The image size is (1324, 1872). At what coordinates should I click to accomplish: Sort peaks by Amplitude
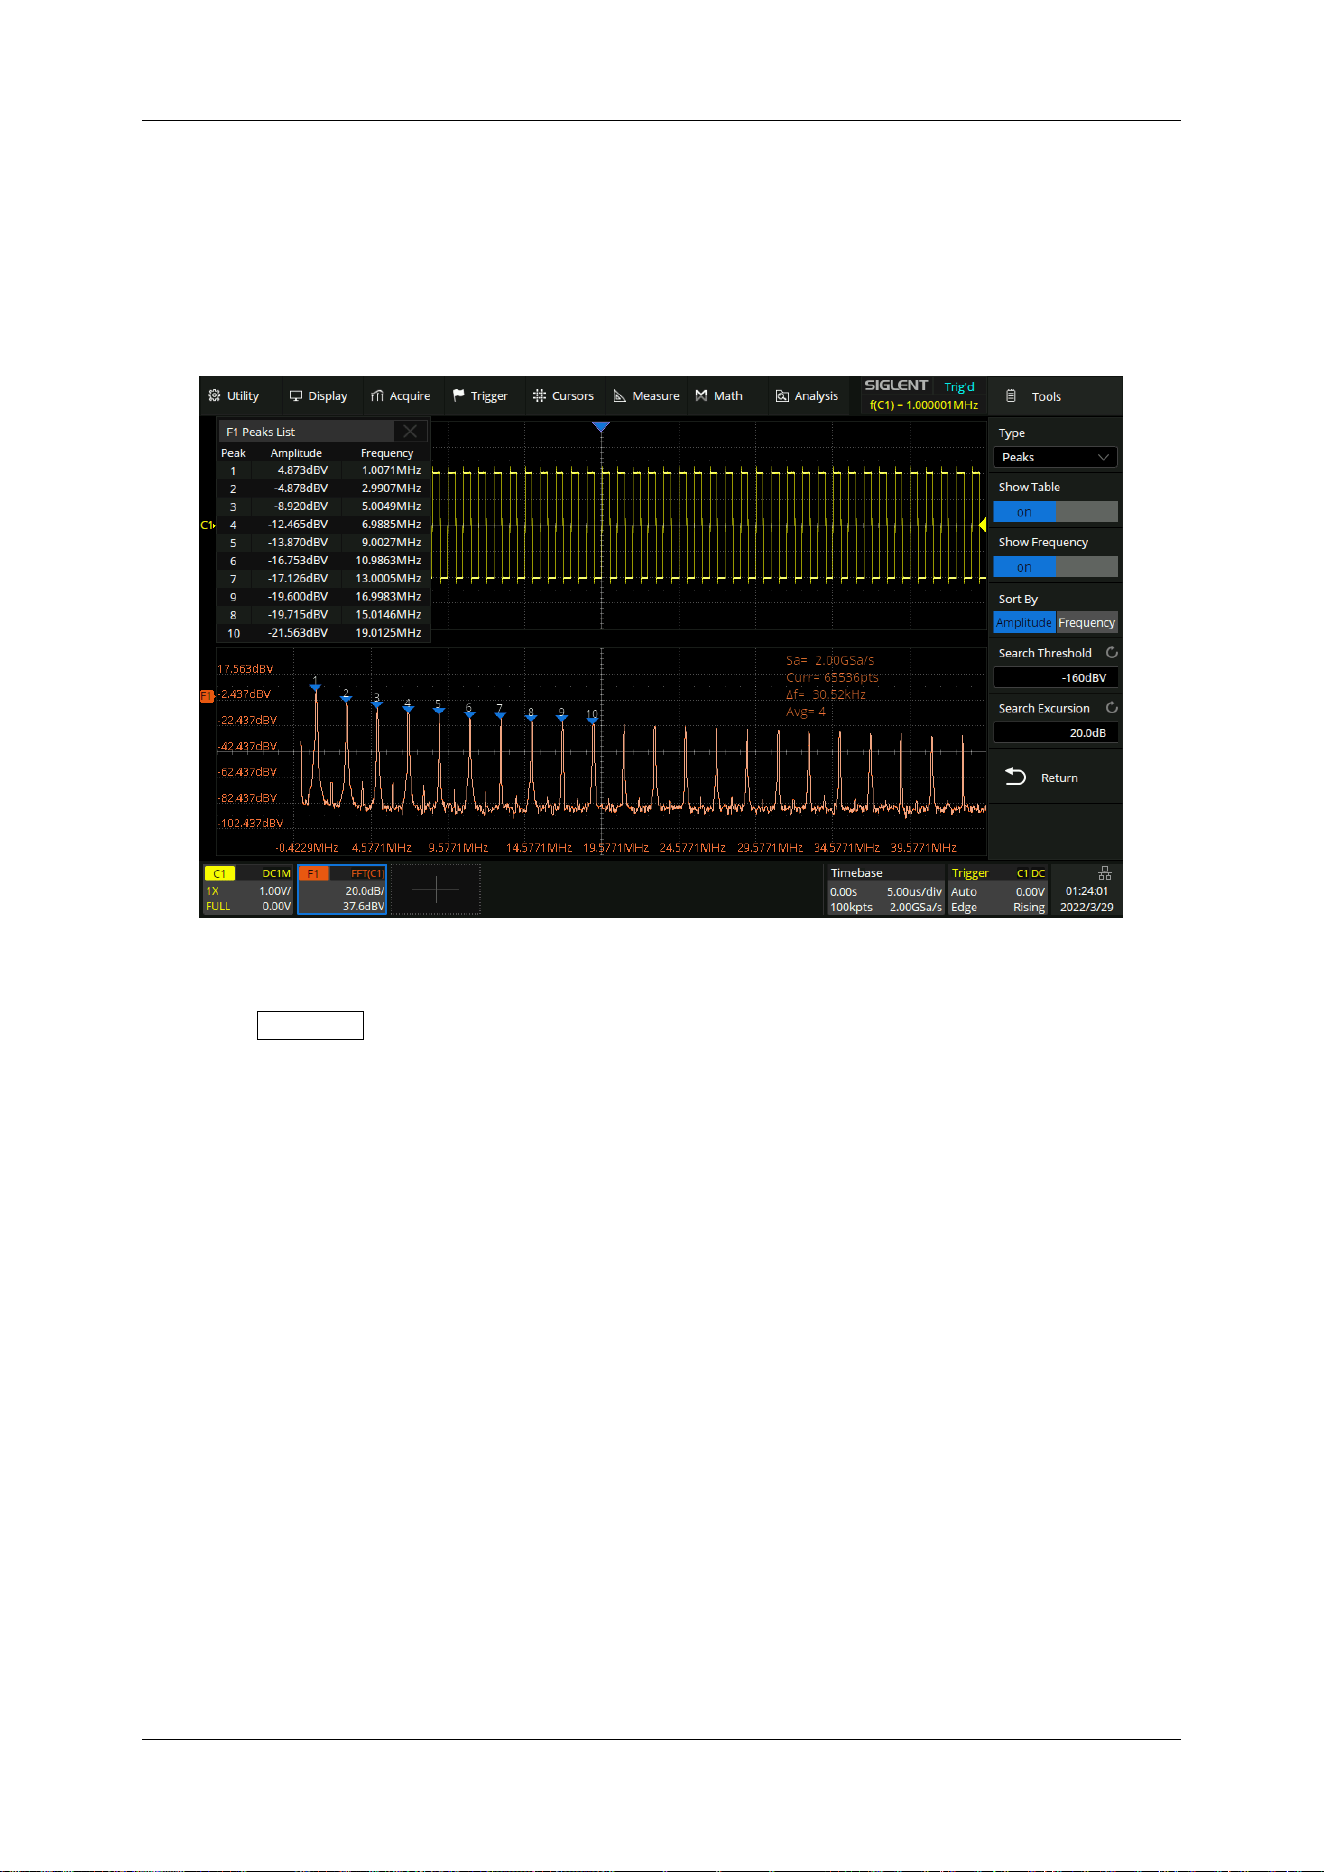point(1024,622)
